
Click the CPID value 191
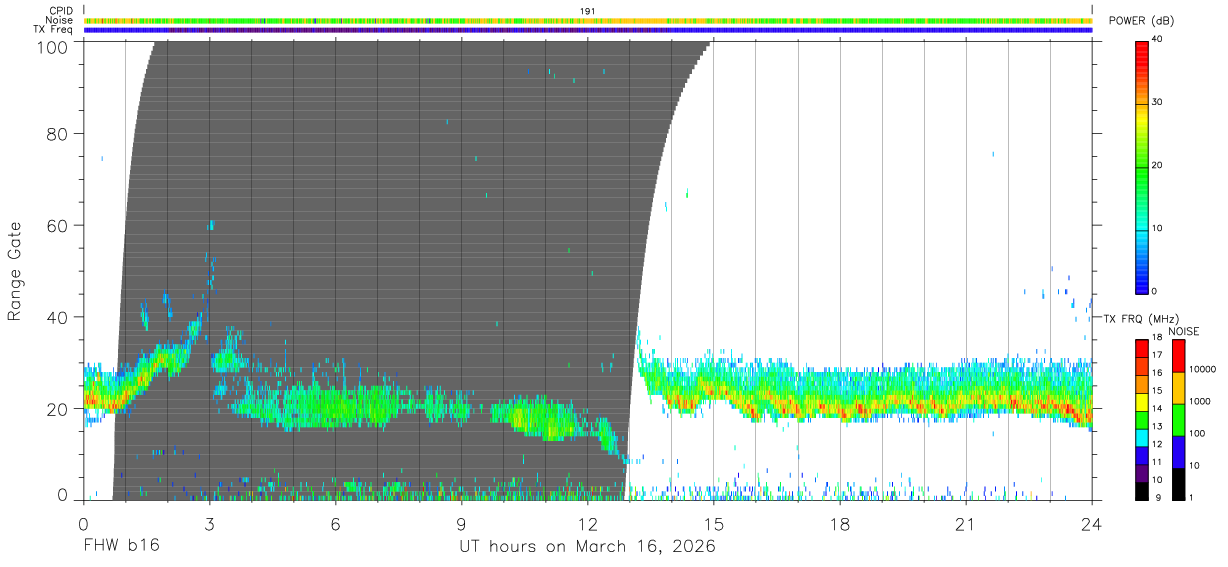click(x=588, y=11)
